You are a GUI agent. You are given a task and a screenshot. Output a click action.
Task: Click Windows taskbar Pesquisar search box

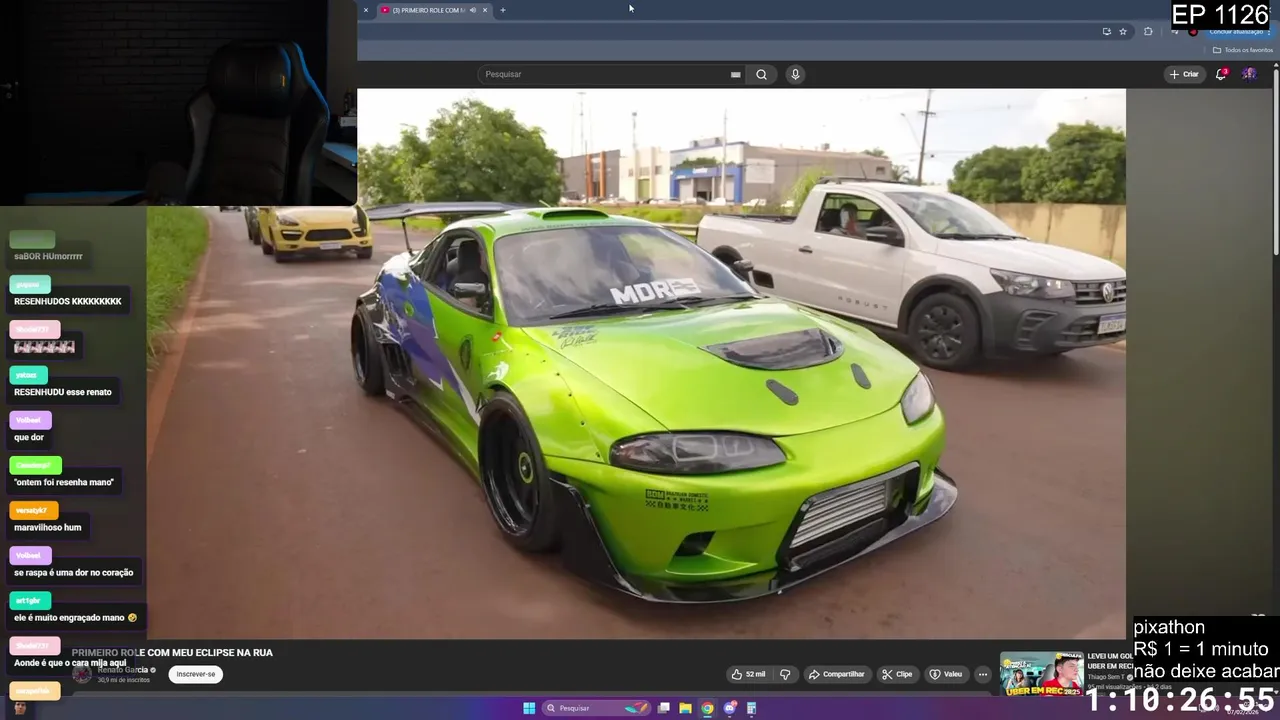coord(597,708)
